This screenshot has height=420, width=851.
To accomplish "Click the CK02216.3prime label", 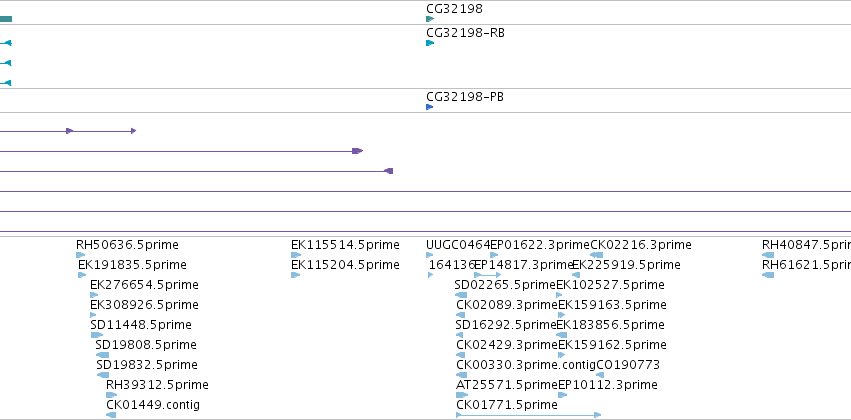I will pos(641,245).
